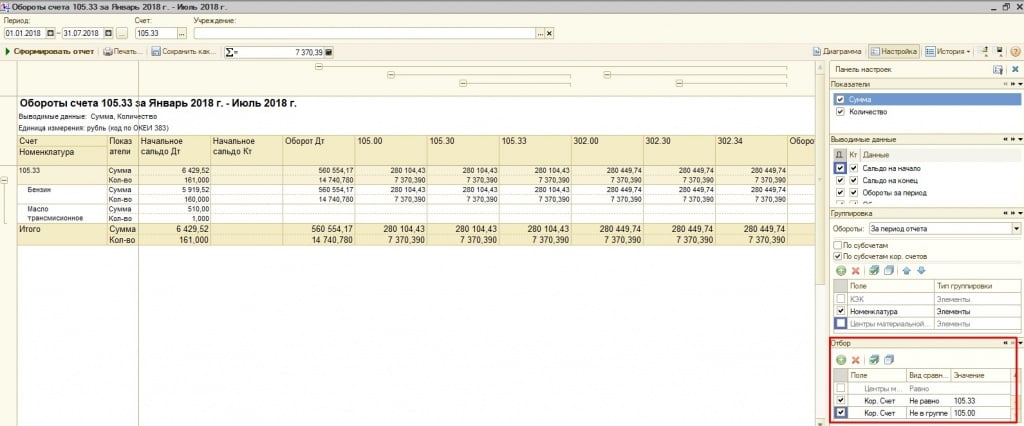1024x426 pixels.
Task: Delete filter in Отбор with red X
Action: 855,360
